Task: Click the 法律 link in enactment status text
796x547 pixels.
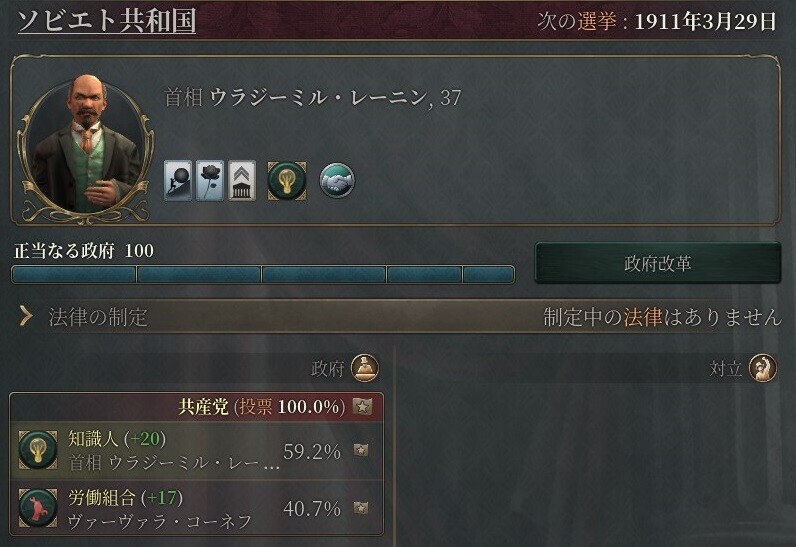Action: pos(643,318)
